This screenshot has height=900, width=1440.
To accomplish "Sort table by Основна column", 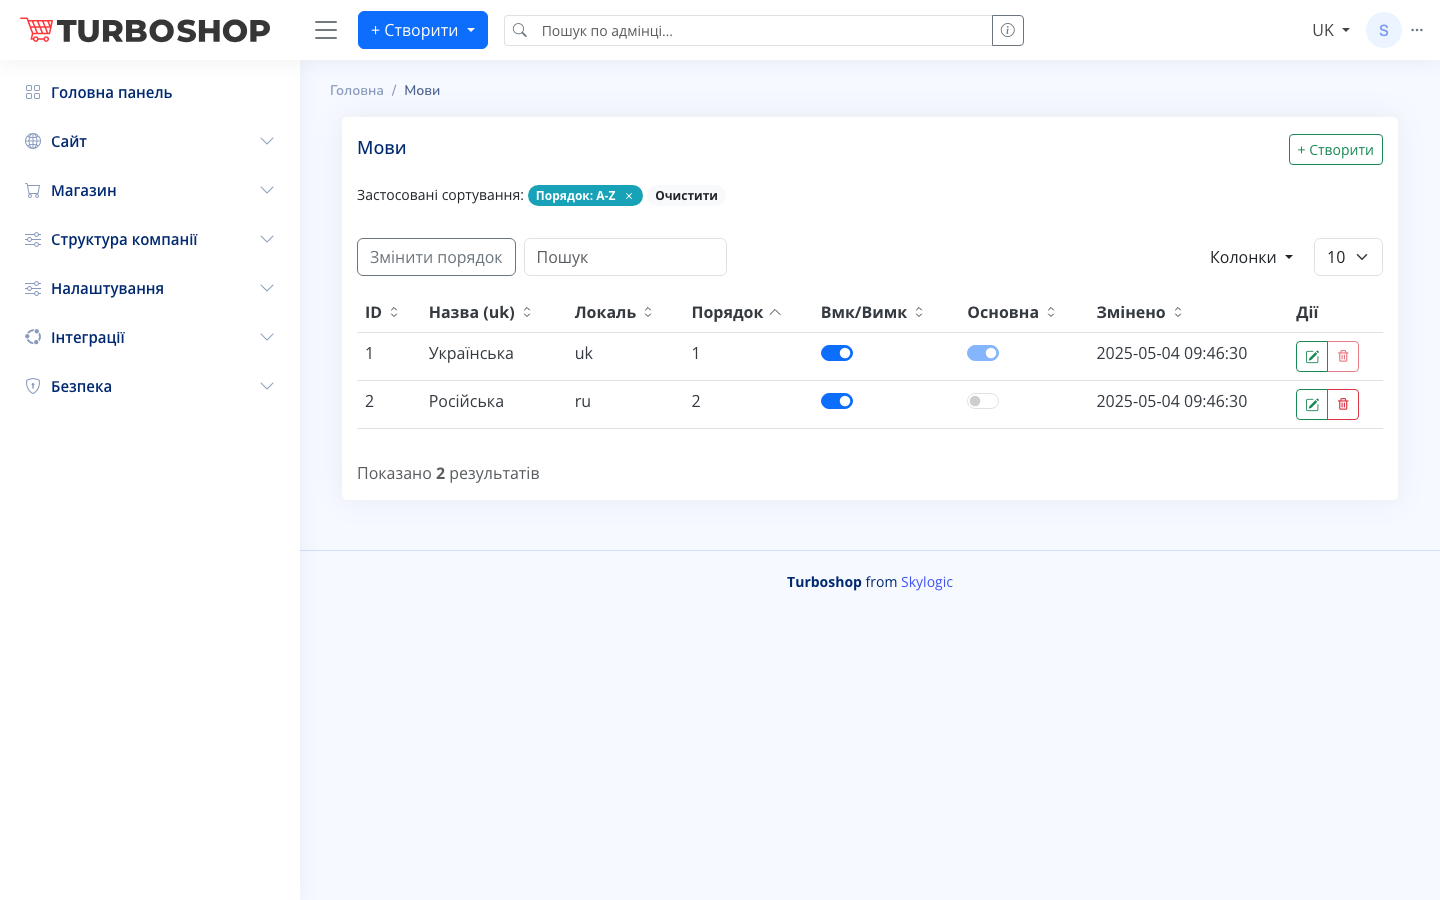I will (x=1011, y=312).
